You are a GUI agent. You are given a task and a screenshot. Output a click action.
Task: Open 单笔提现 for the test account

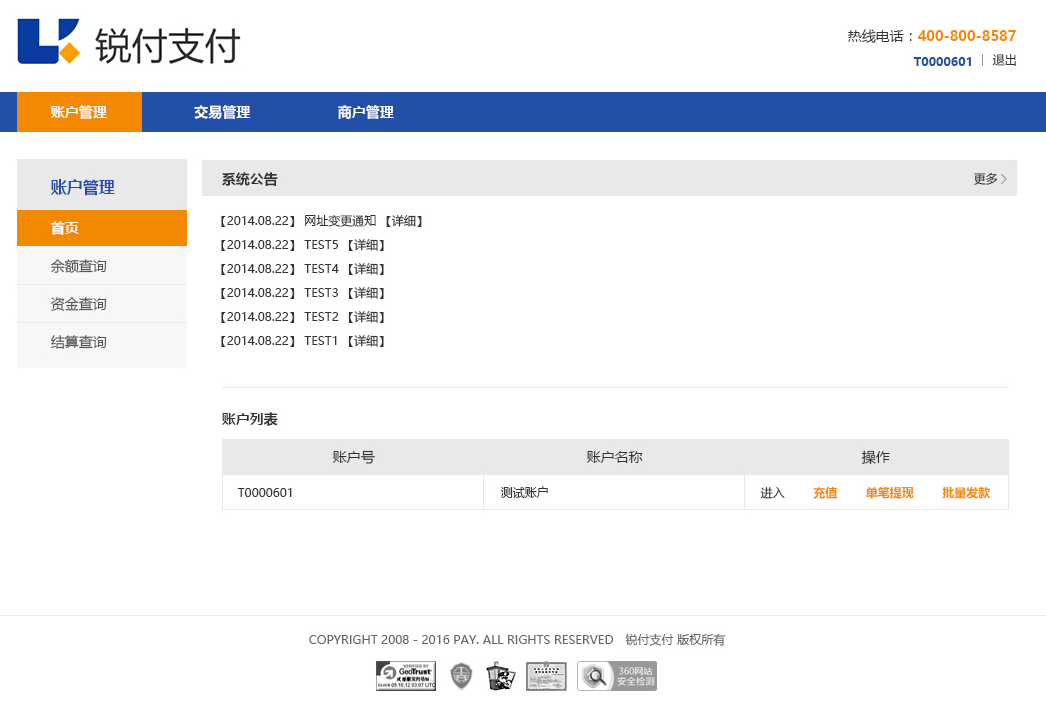pos(889,493)
